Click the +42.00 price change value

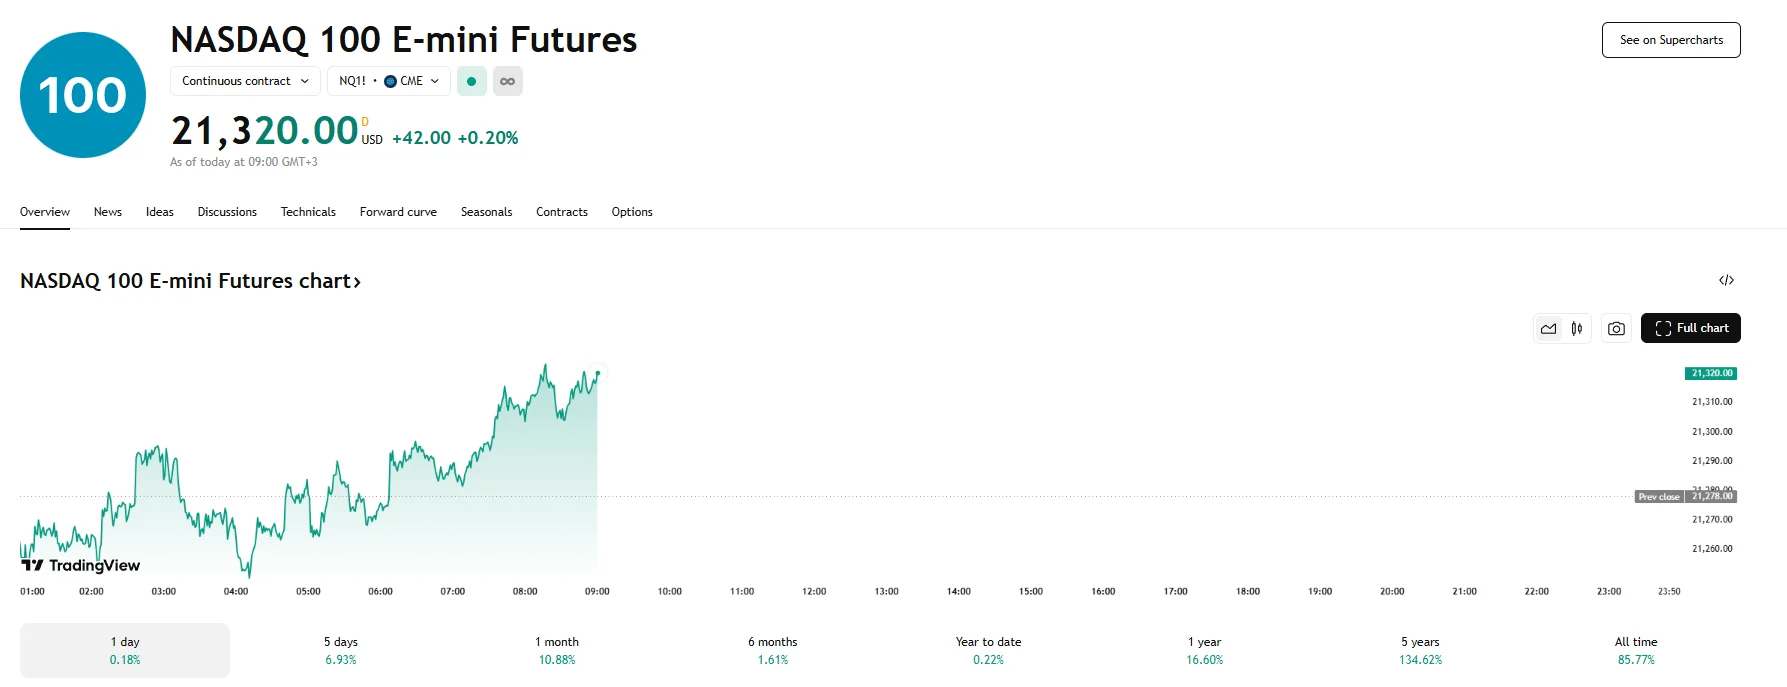(x=421, y=138)
